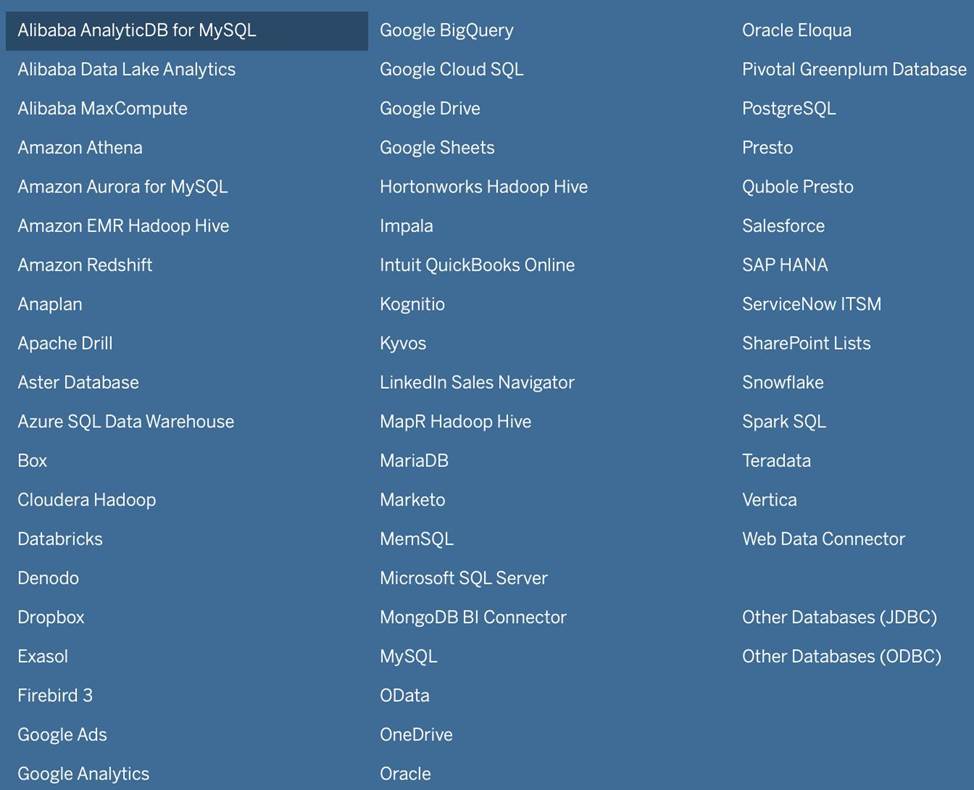Select LinkedIn Sales Navigator
Screen dimensions: 974x790
pos(477,383)
